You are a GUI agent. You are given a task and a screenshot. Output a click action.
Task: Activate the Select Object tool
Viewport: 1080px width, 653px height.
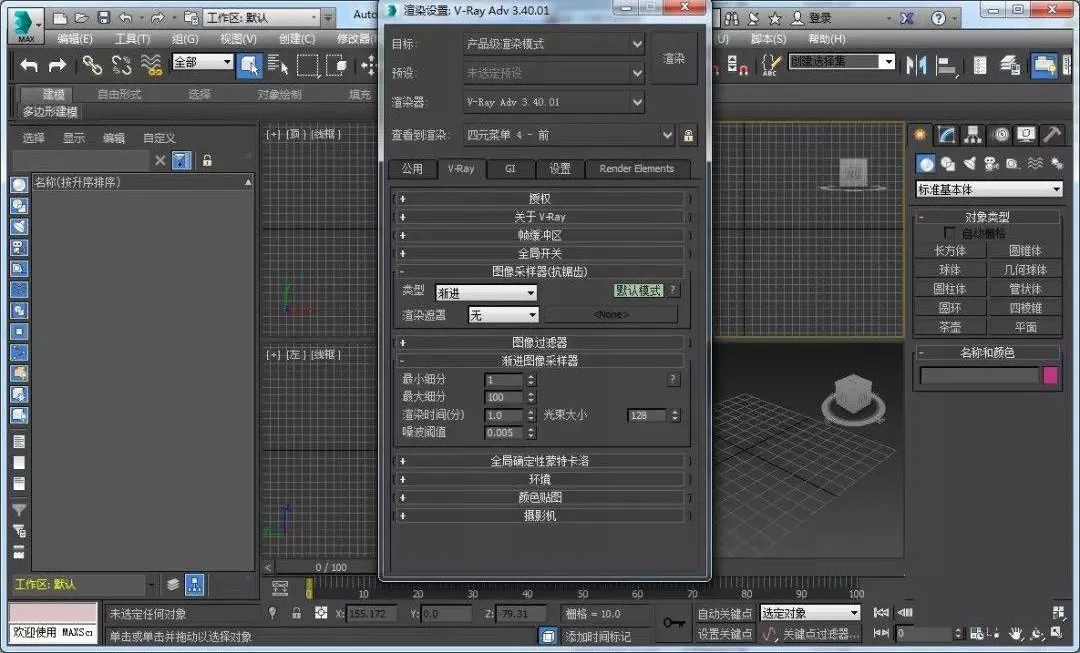[249, 65]
